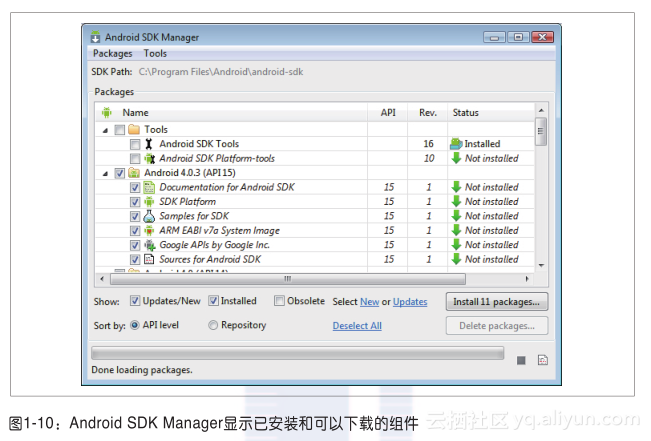
Task: Click the Sources for Android SDK icon
Action: [x=149, y=259]
